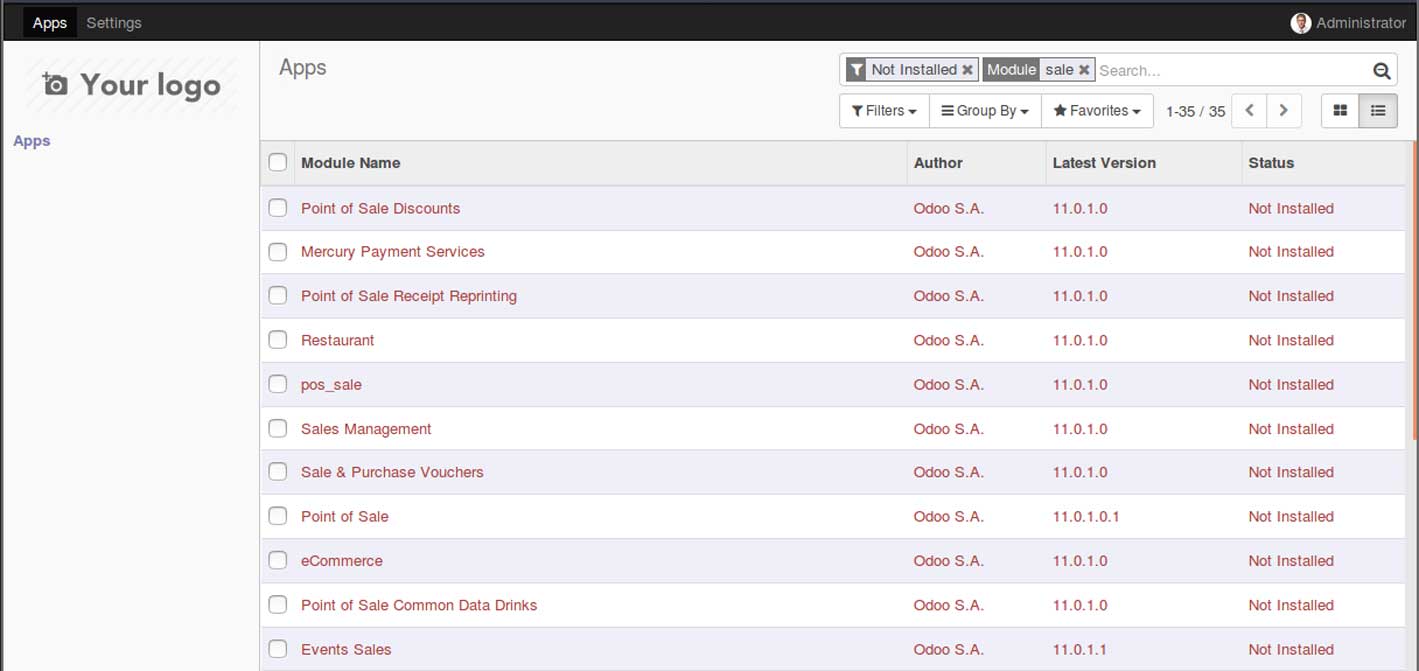Remove the Not Installed filter facet

pyautogui.click(x=967, y=70)
